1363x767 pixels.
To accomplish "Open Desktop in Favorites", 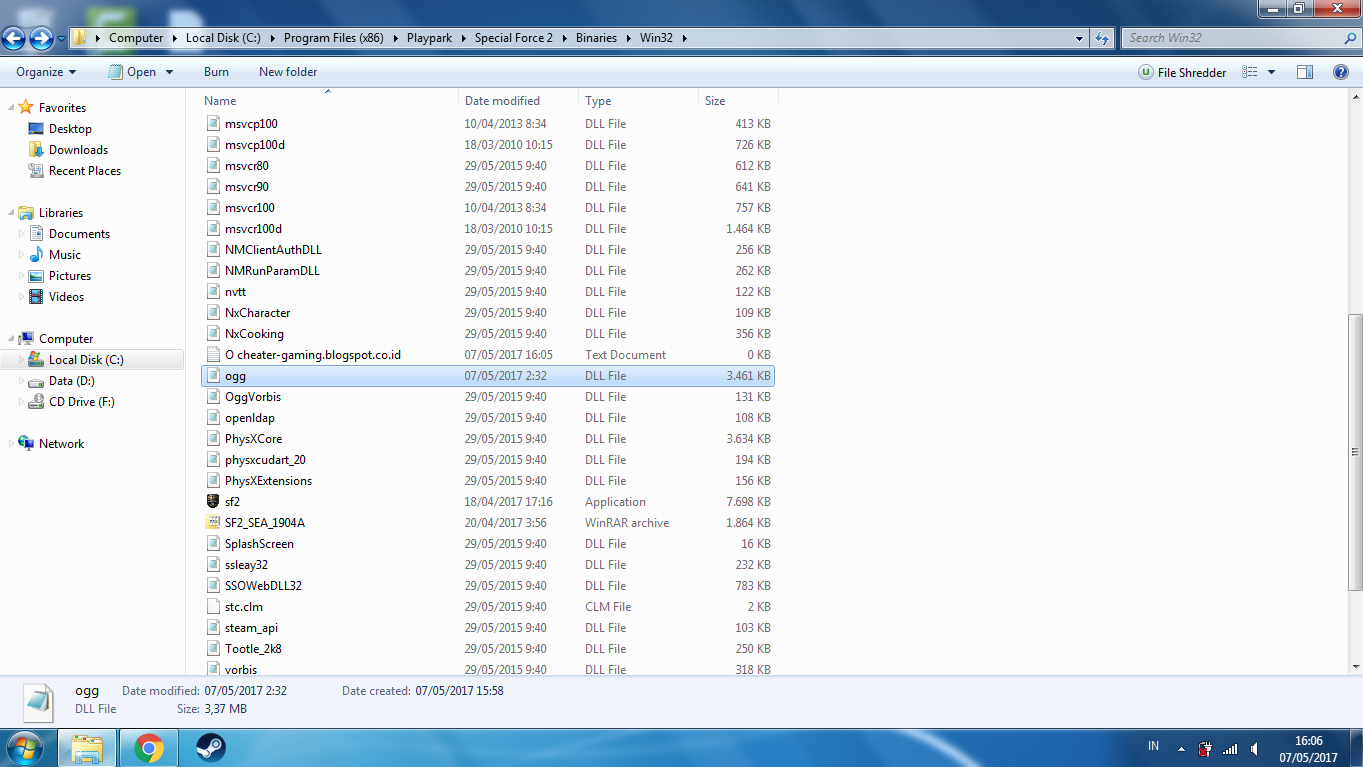I will click(x=70, y=129).
